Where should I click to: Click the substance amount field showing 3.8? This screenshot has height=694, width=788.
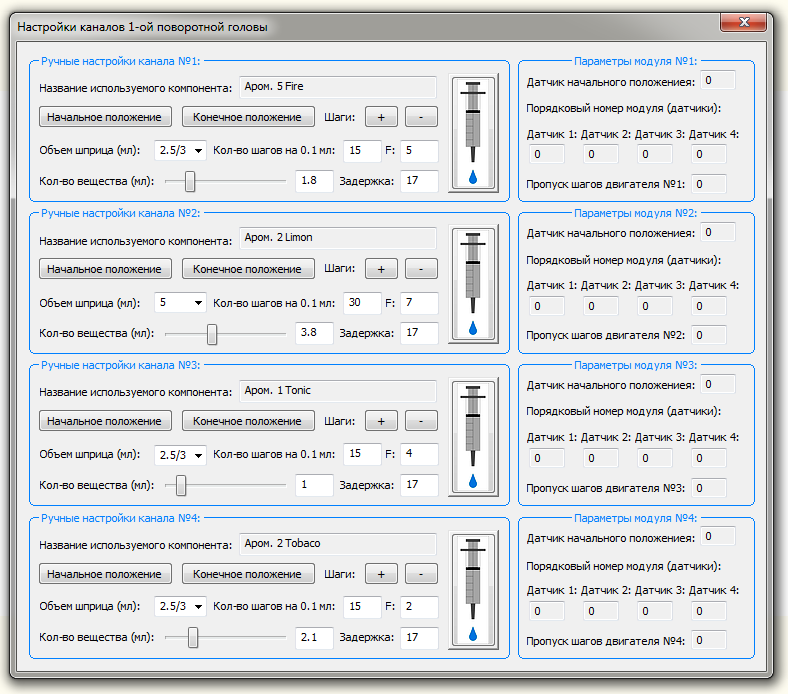click(x=314, y=333)
